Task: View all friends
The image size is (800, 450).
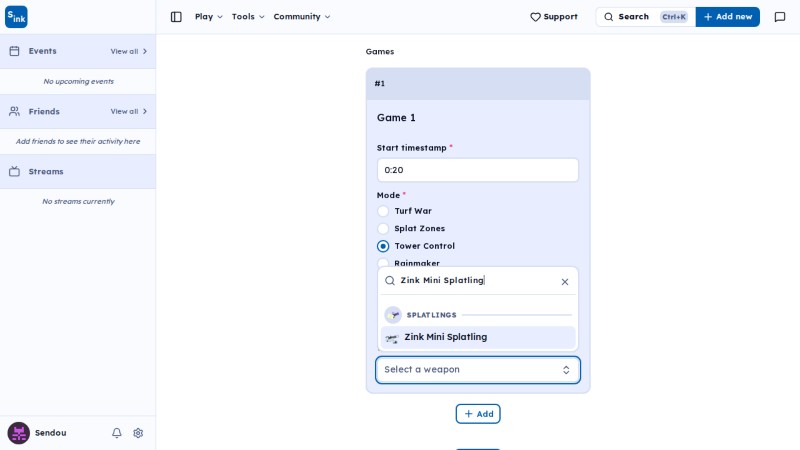Action: 129,111
